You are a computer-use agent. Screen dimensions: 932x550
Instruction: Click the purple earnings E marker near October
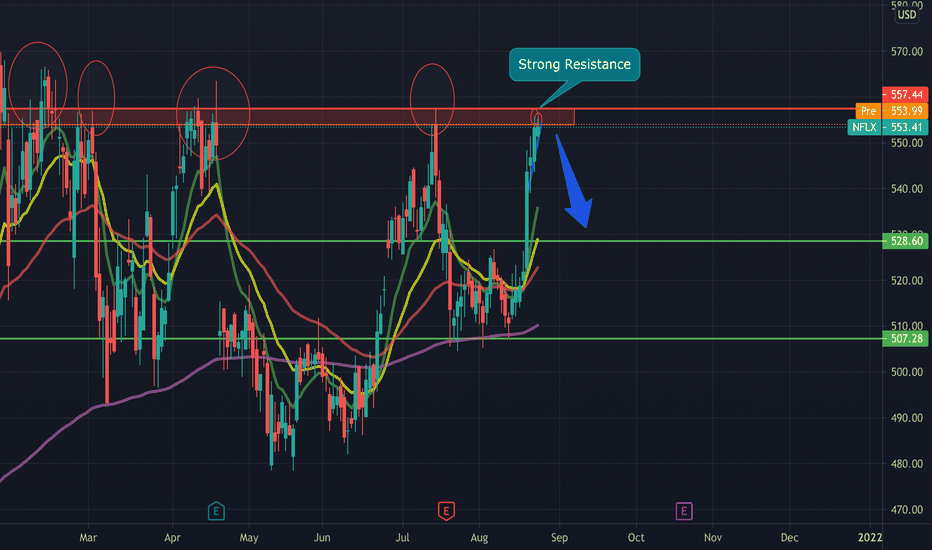coord(684,511)
